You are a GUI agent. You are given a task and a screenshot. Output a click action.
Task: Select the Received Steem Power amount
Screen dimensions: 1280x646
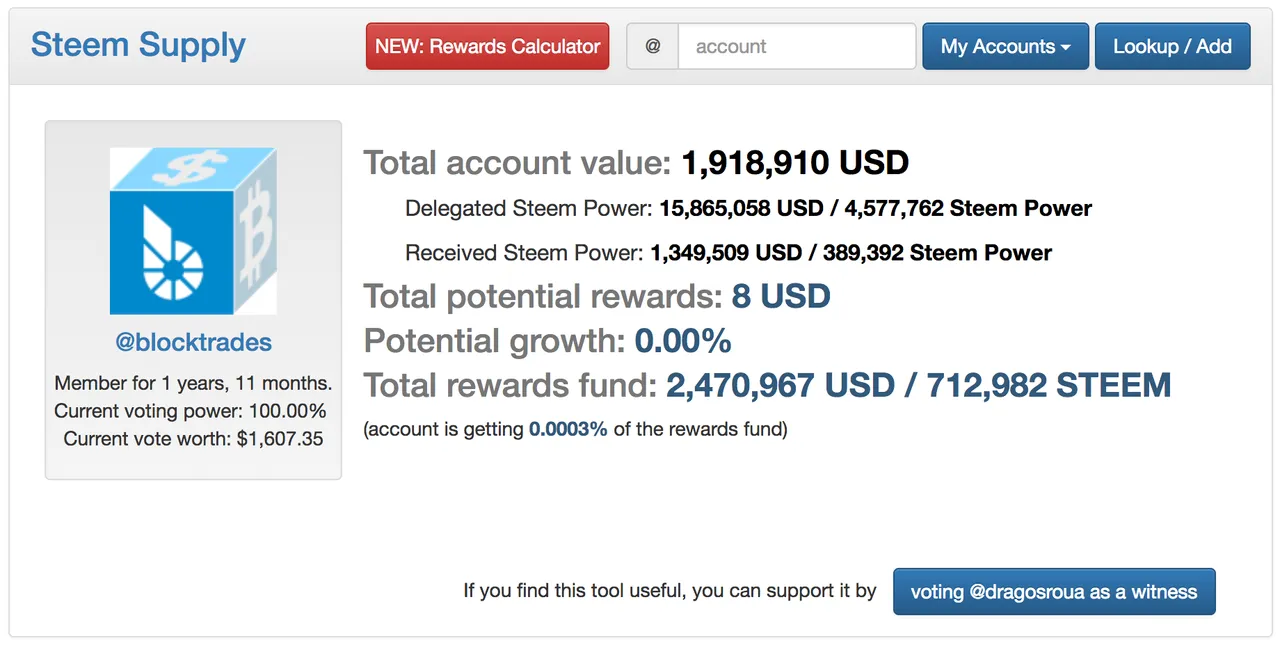click(x=850, y=253)
